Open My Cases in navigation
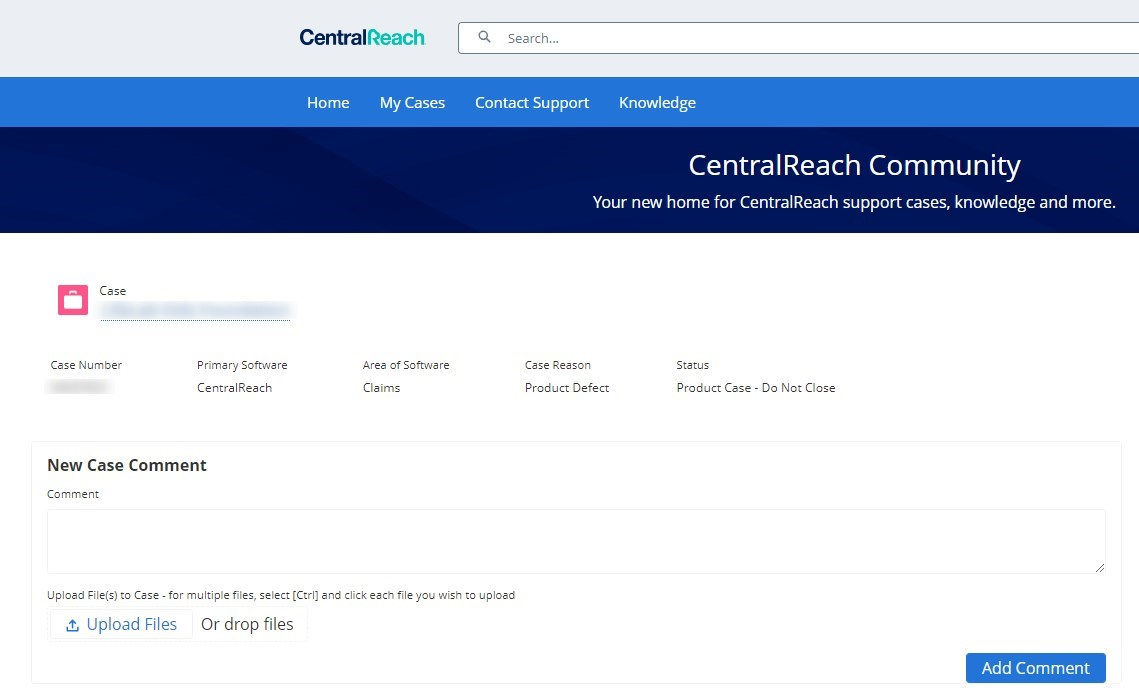The height and width of the screenshot is (696, 1139). [412, 103]
